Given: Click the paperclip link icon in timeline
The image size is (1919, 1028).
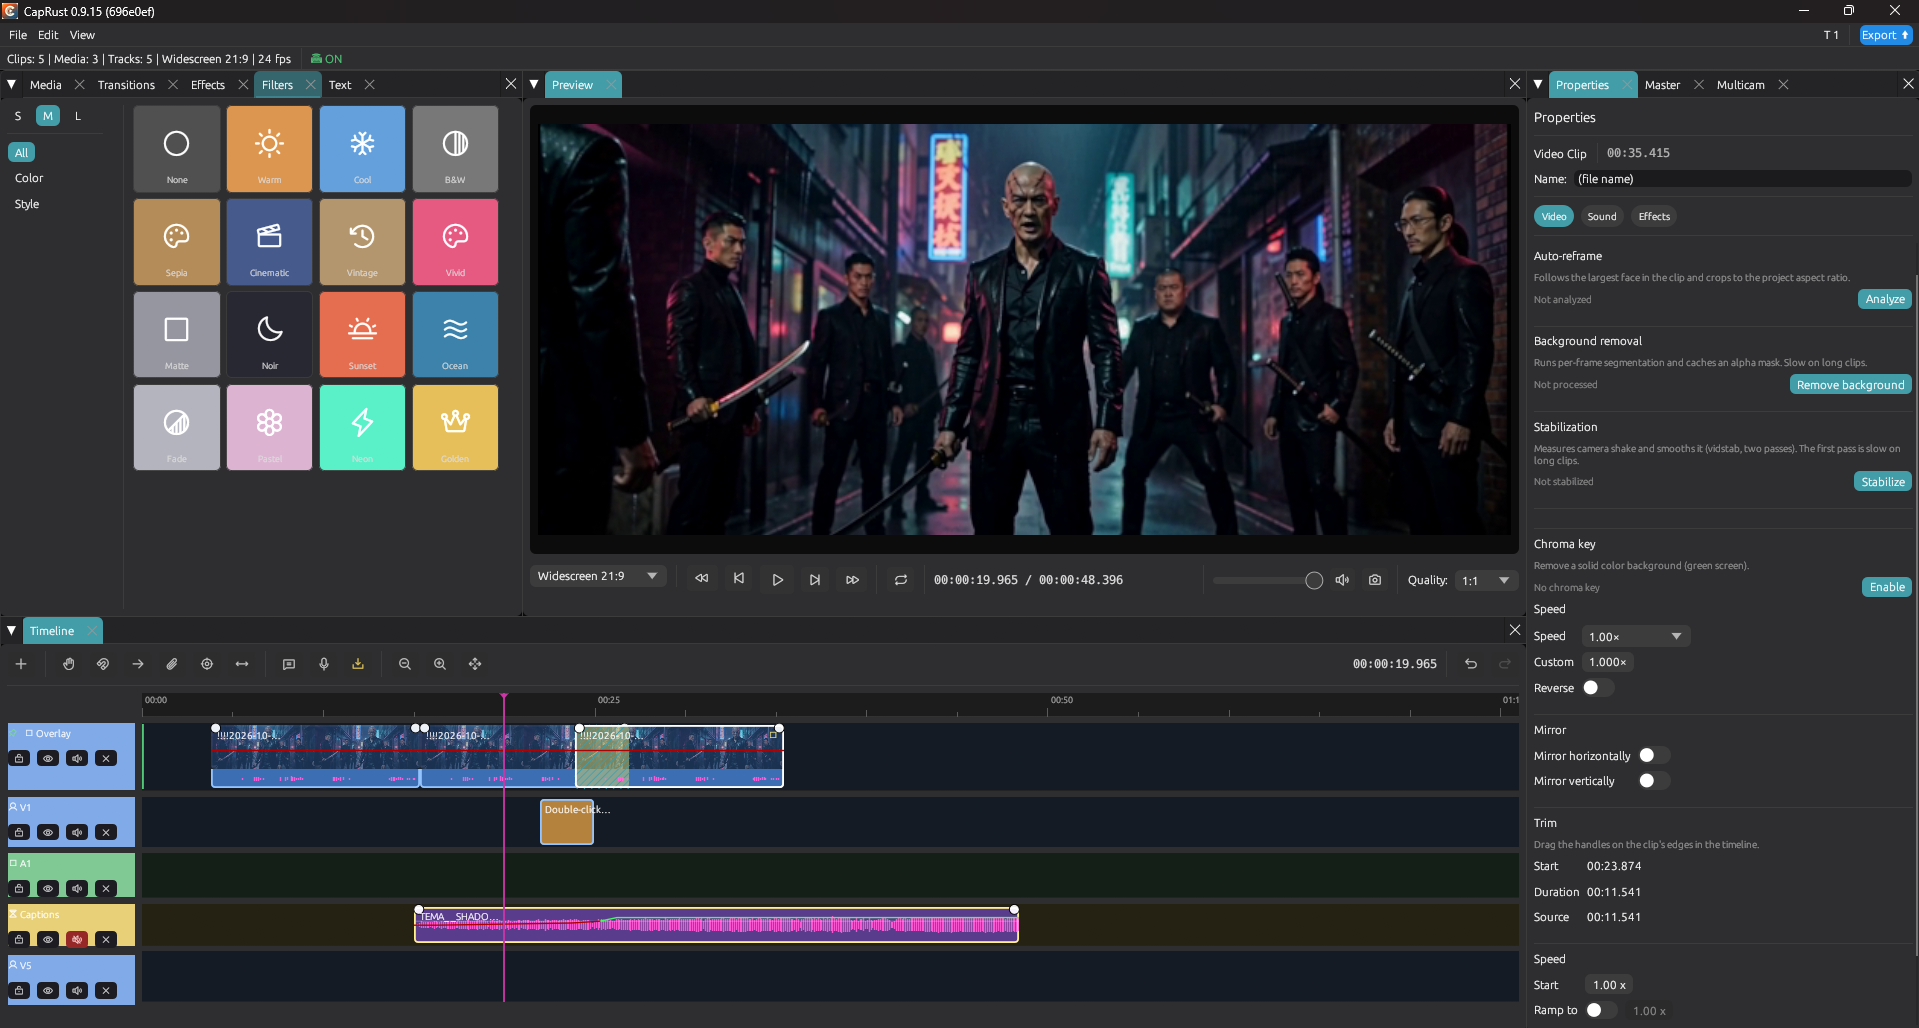Looking at the screenshot, I should pyautogui.click(x=172, y=664).
